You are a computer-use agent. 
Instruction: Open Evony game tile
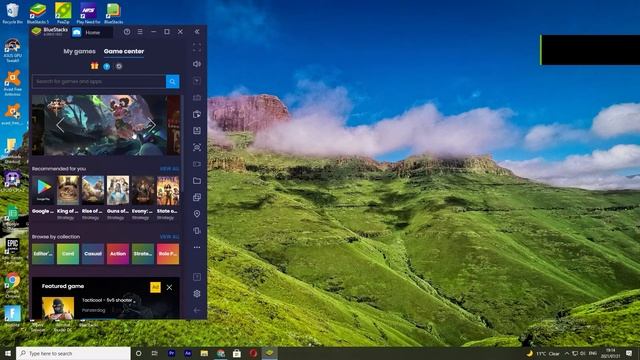point(142,190)
